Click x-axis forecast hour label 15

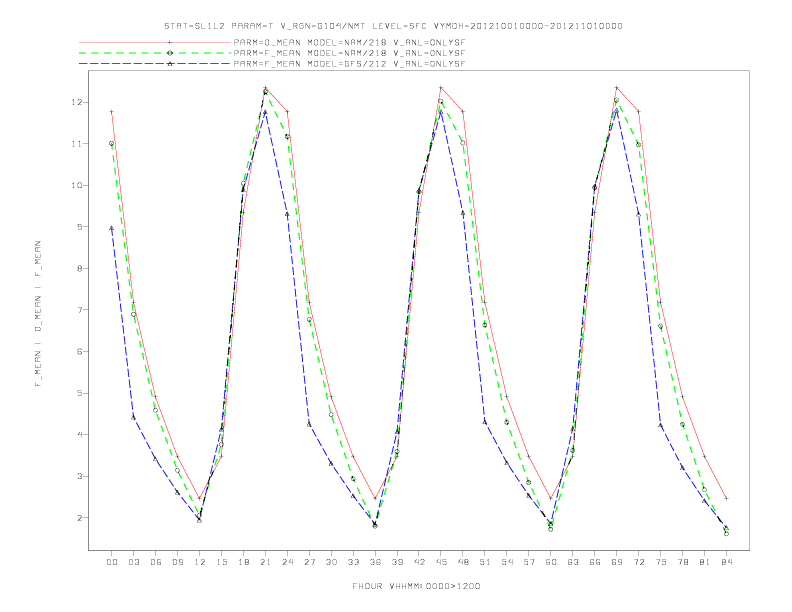point(221,562)
